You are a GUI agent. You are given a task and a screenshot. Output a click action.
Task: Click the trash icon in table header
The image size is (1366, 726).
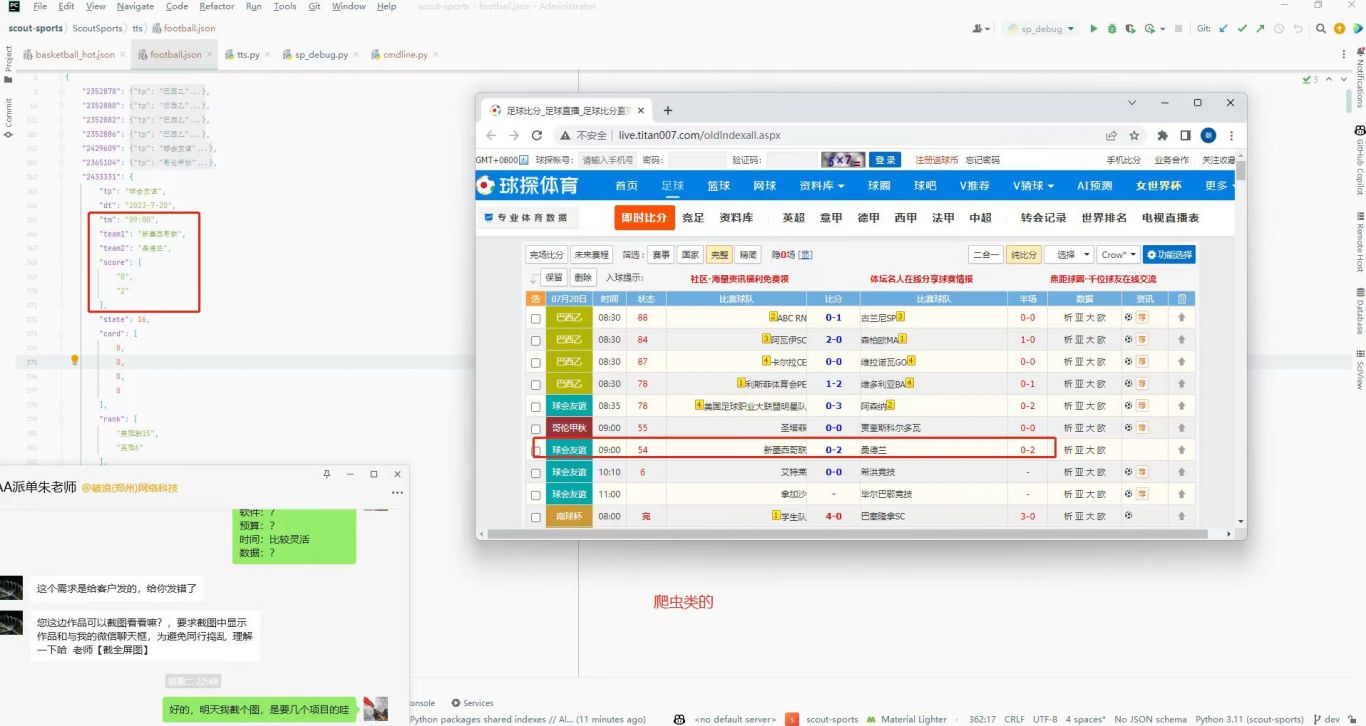1181,298
